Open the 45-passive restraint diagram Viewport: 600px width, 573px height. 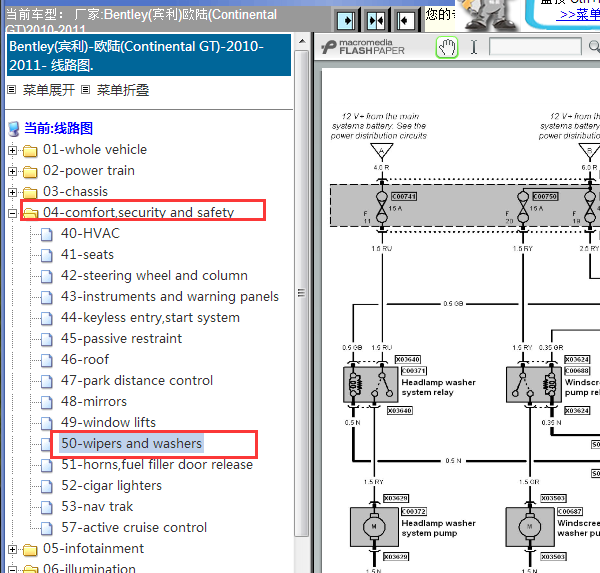tap(121, 338)
